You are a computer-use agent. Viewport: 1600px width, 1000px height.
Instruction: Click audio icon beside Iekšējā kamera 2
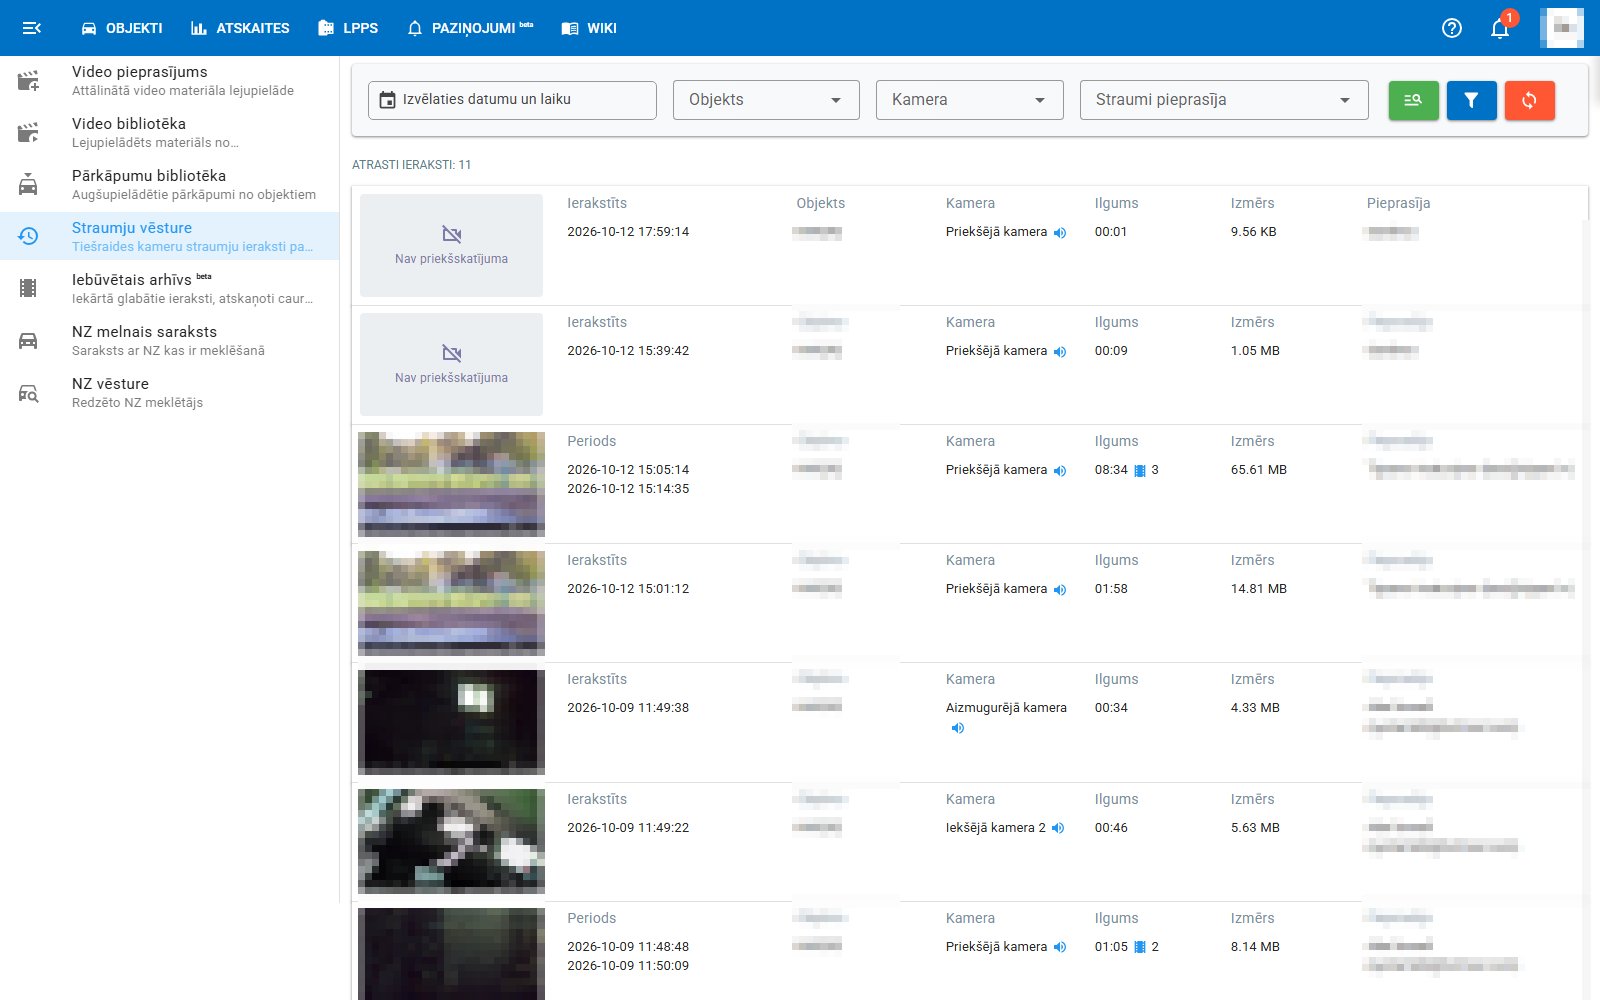click(1058, 828)
